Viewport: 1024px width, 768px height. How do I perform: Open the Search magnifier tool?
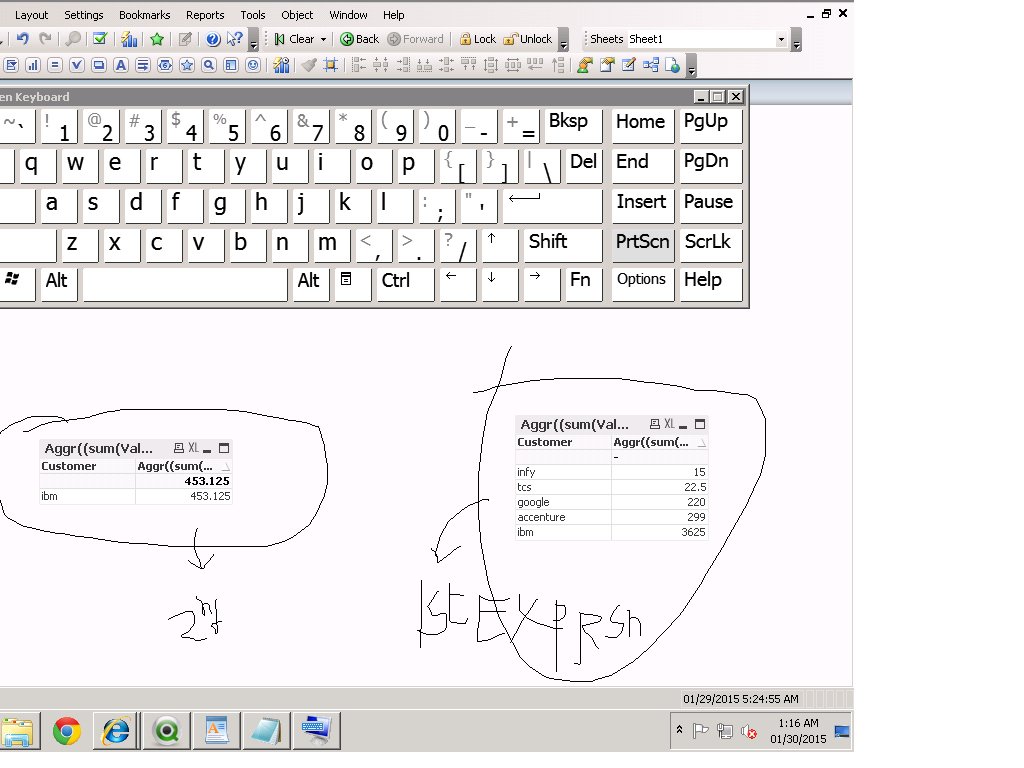pyautogui.click(x=73, y=39)
